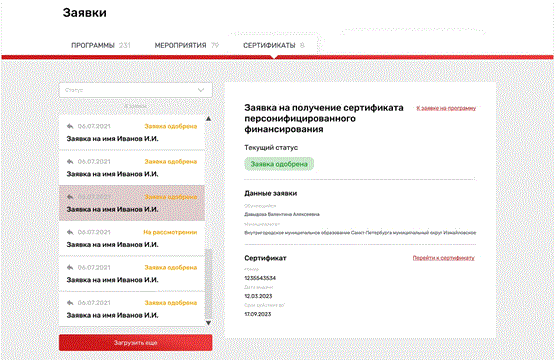Viewport: 555px width, 360px height.
Task: Select the first application for Иванов И.И.
Action: [132, 132]
